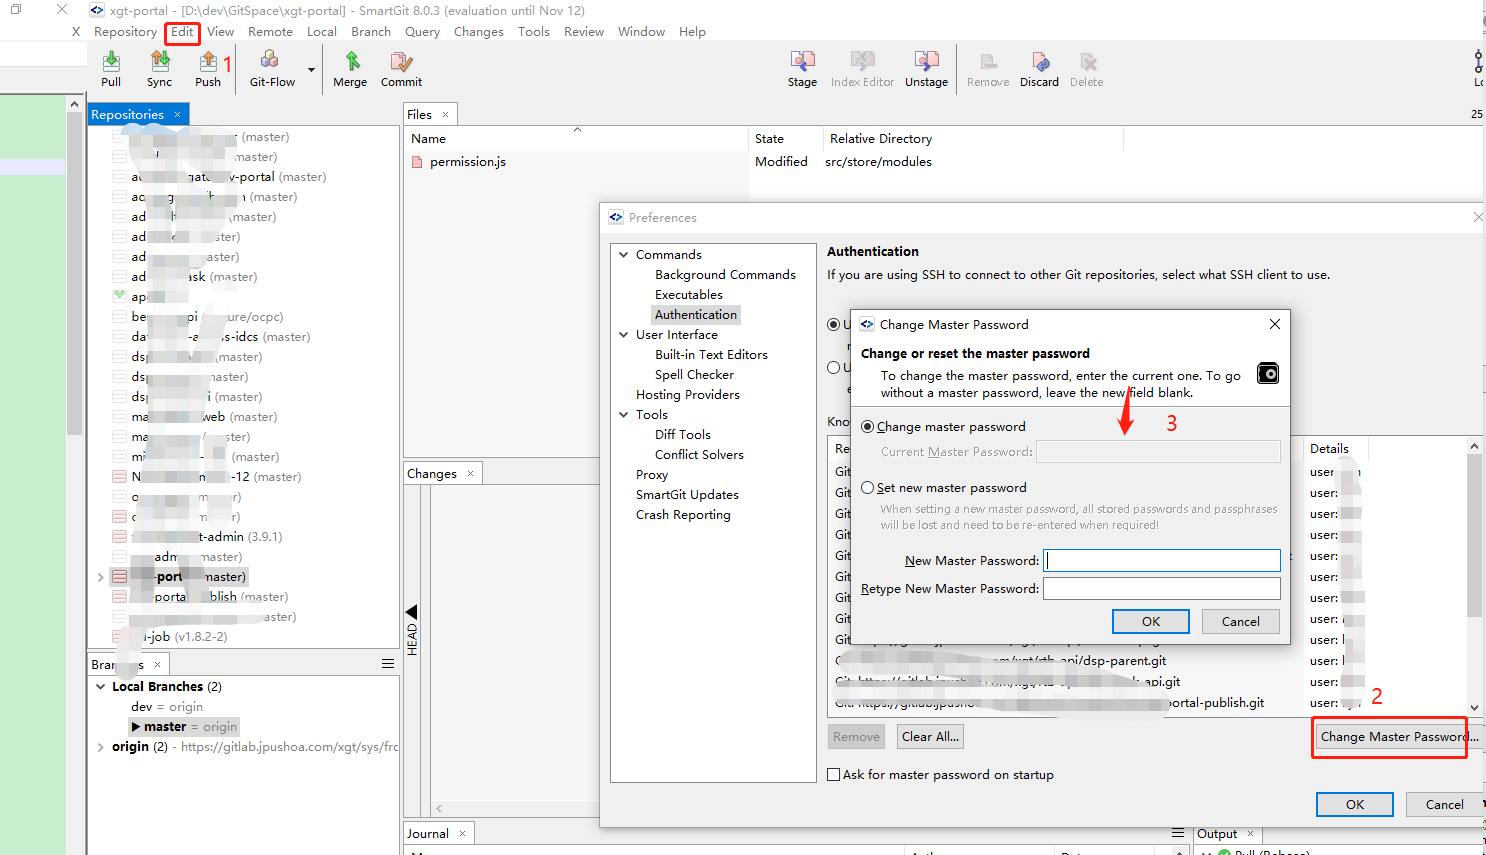The image size is (1486, 855).
Task: Collapse the Local Branches node
Action: pyautogui.click(x=100, y=687)
